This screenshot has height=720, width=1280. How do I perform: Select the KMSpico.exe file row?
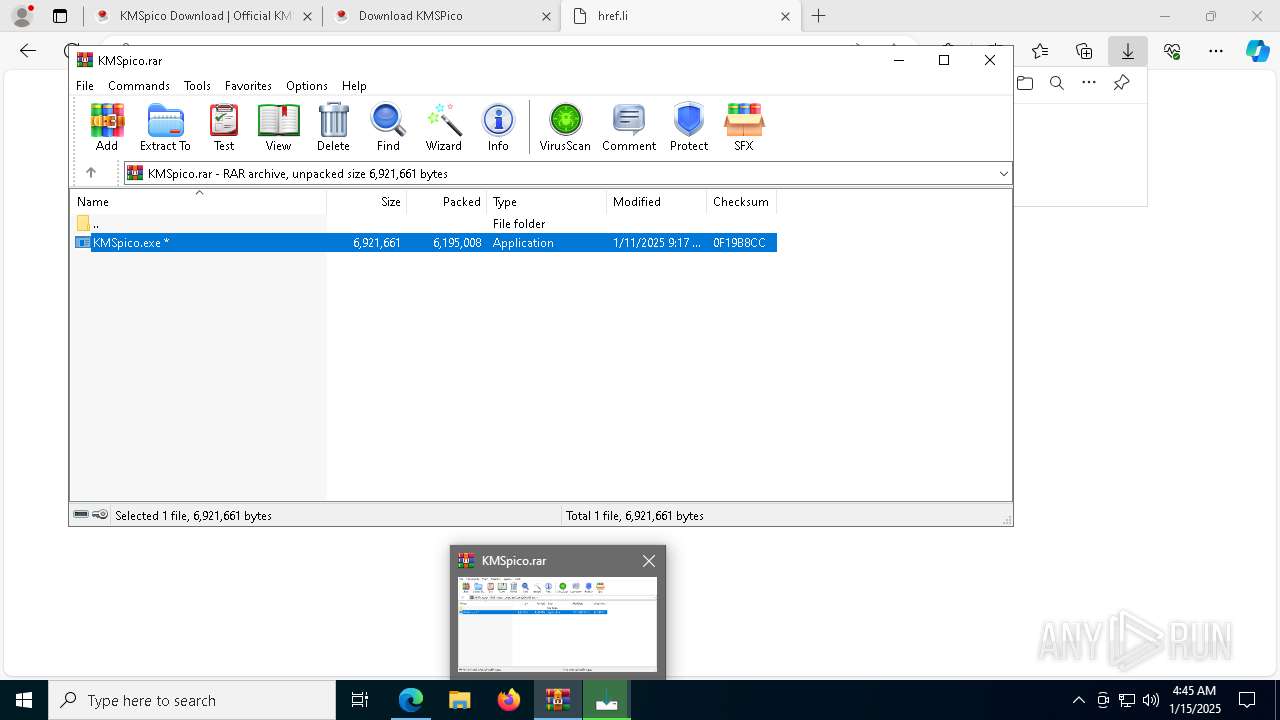(x=424, y=243)
